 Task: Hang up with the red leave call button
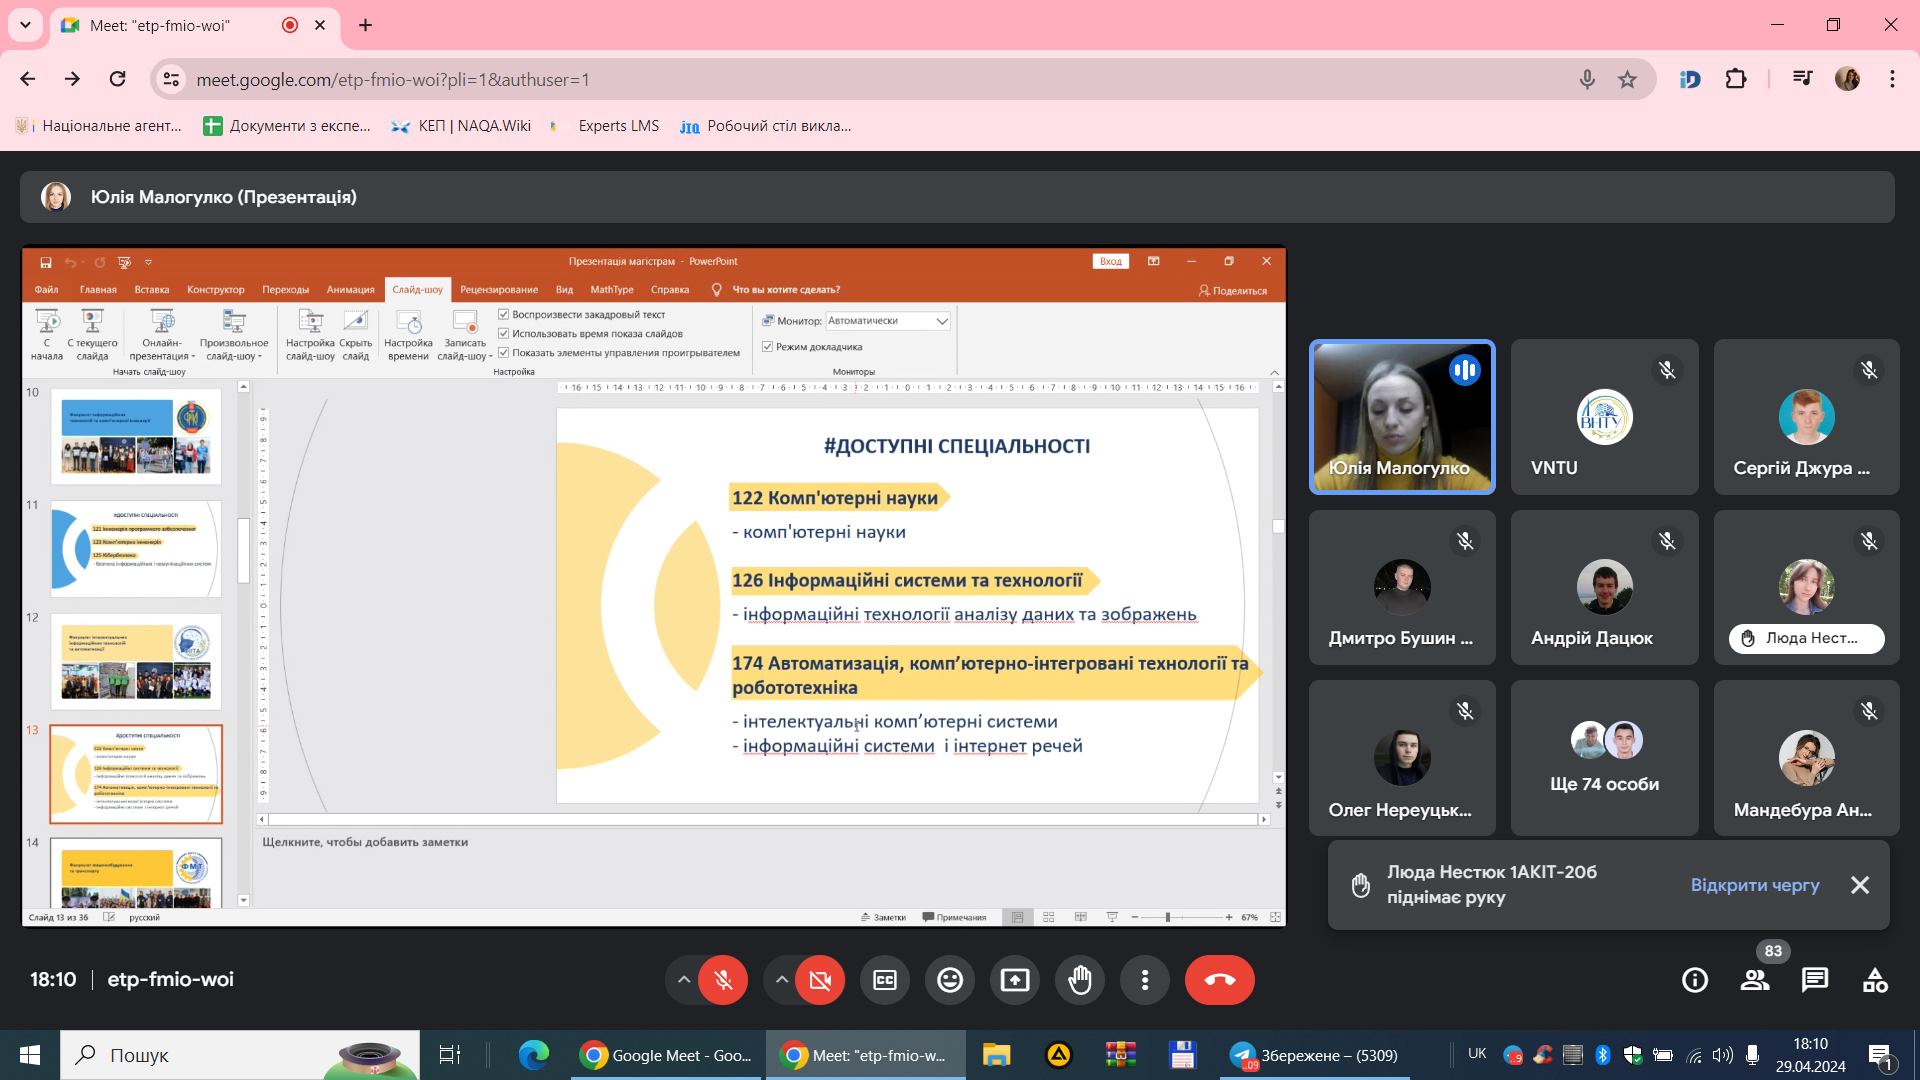[1220, 980]
